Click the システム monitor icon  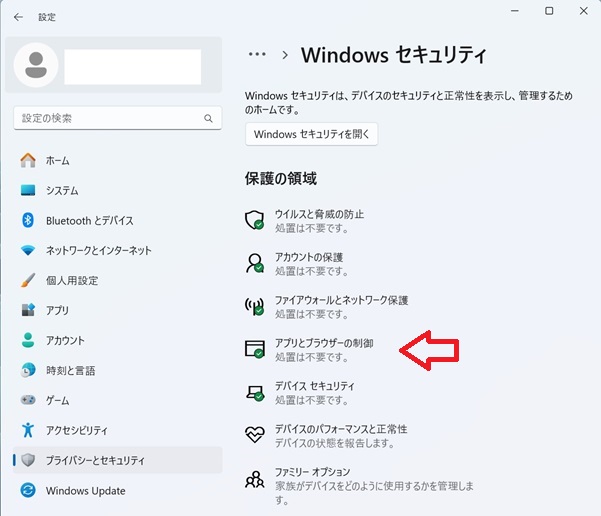(28, 190)
